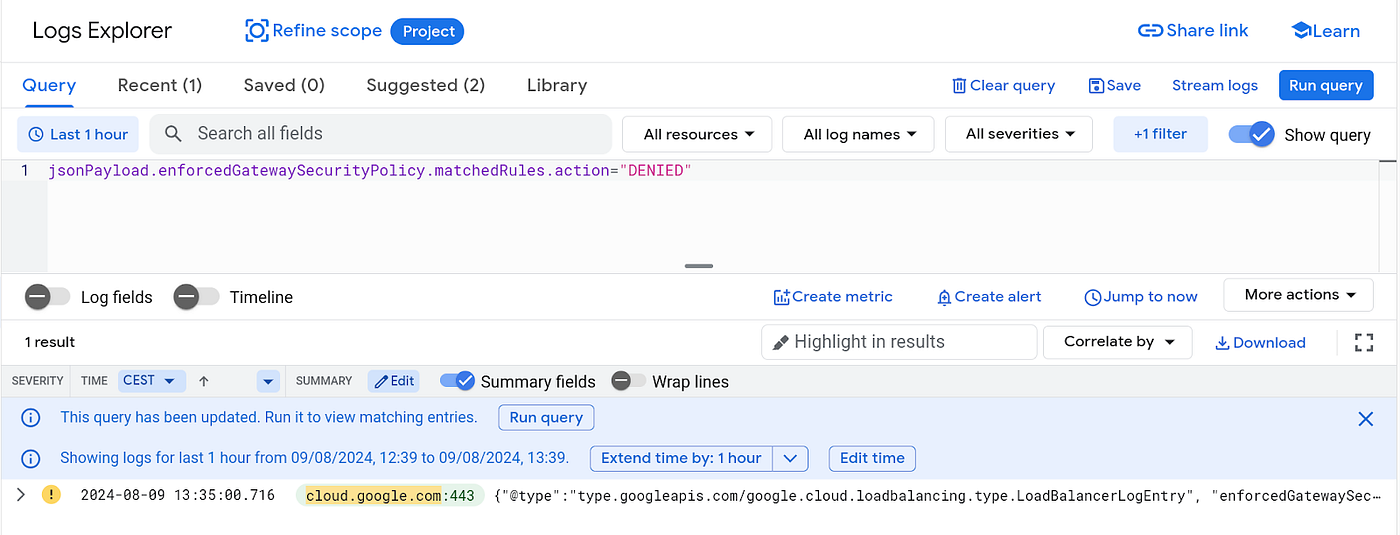Click the TIME column header

[94, 381]
